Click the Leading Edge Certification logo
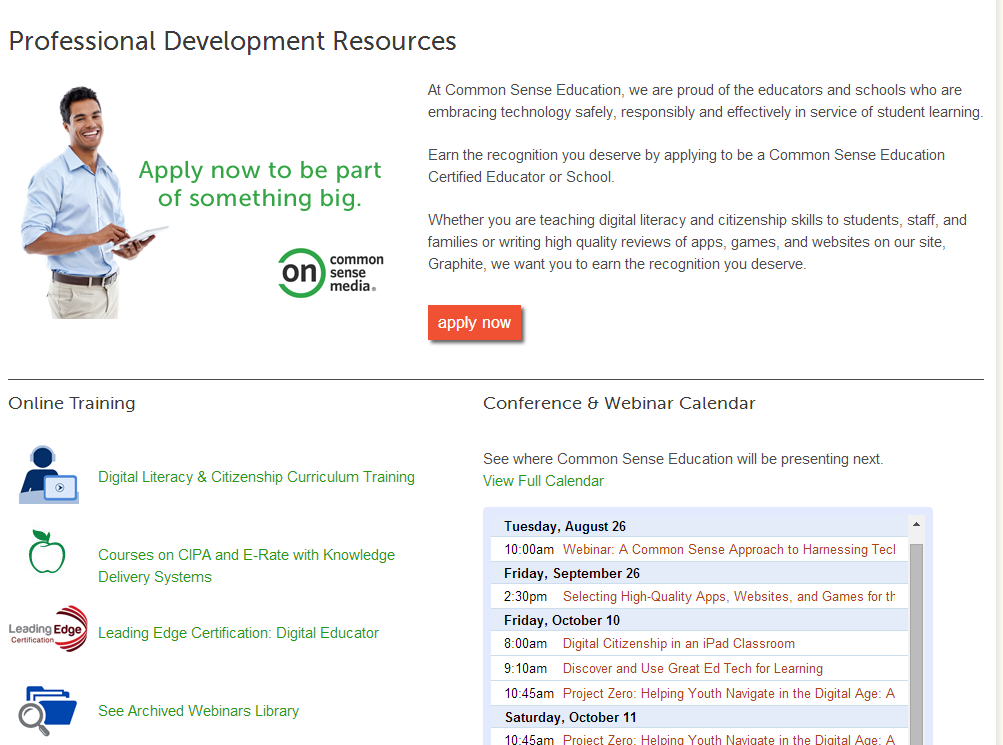Viewport: 1003px width, 745px height. coord(48,629)
